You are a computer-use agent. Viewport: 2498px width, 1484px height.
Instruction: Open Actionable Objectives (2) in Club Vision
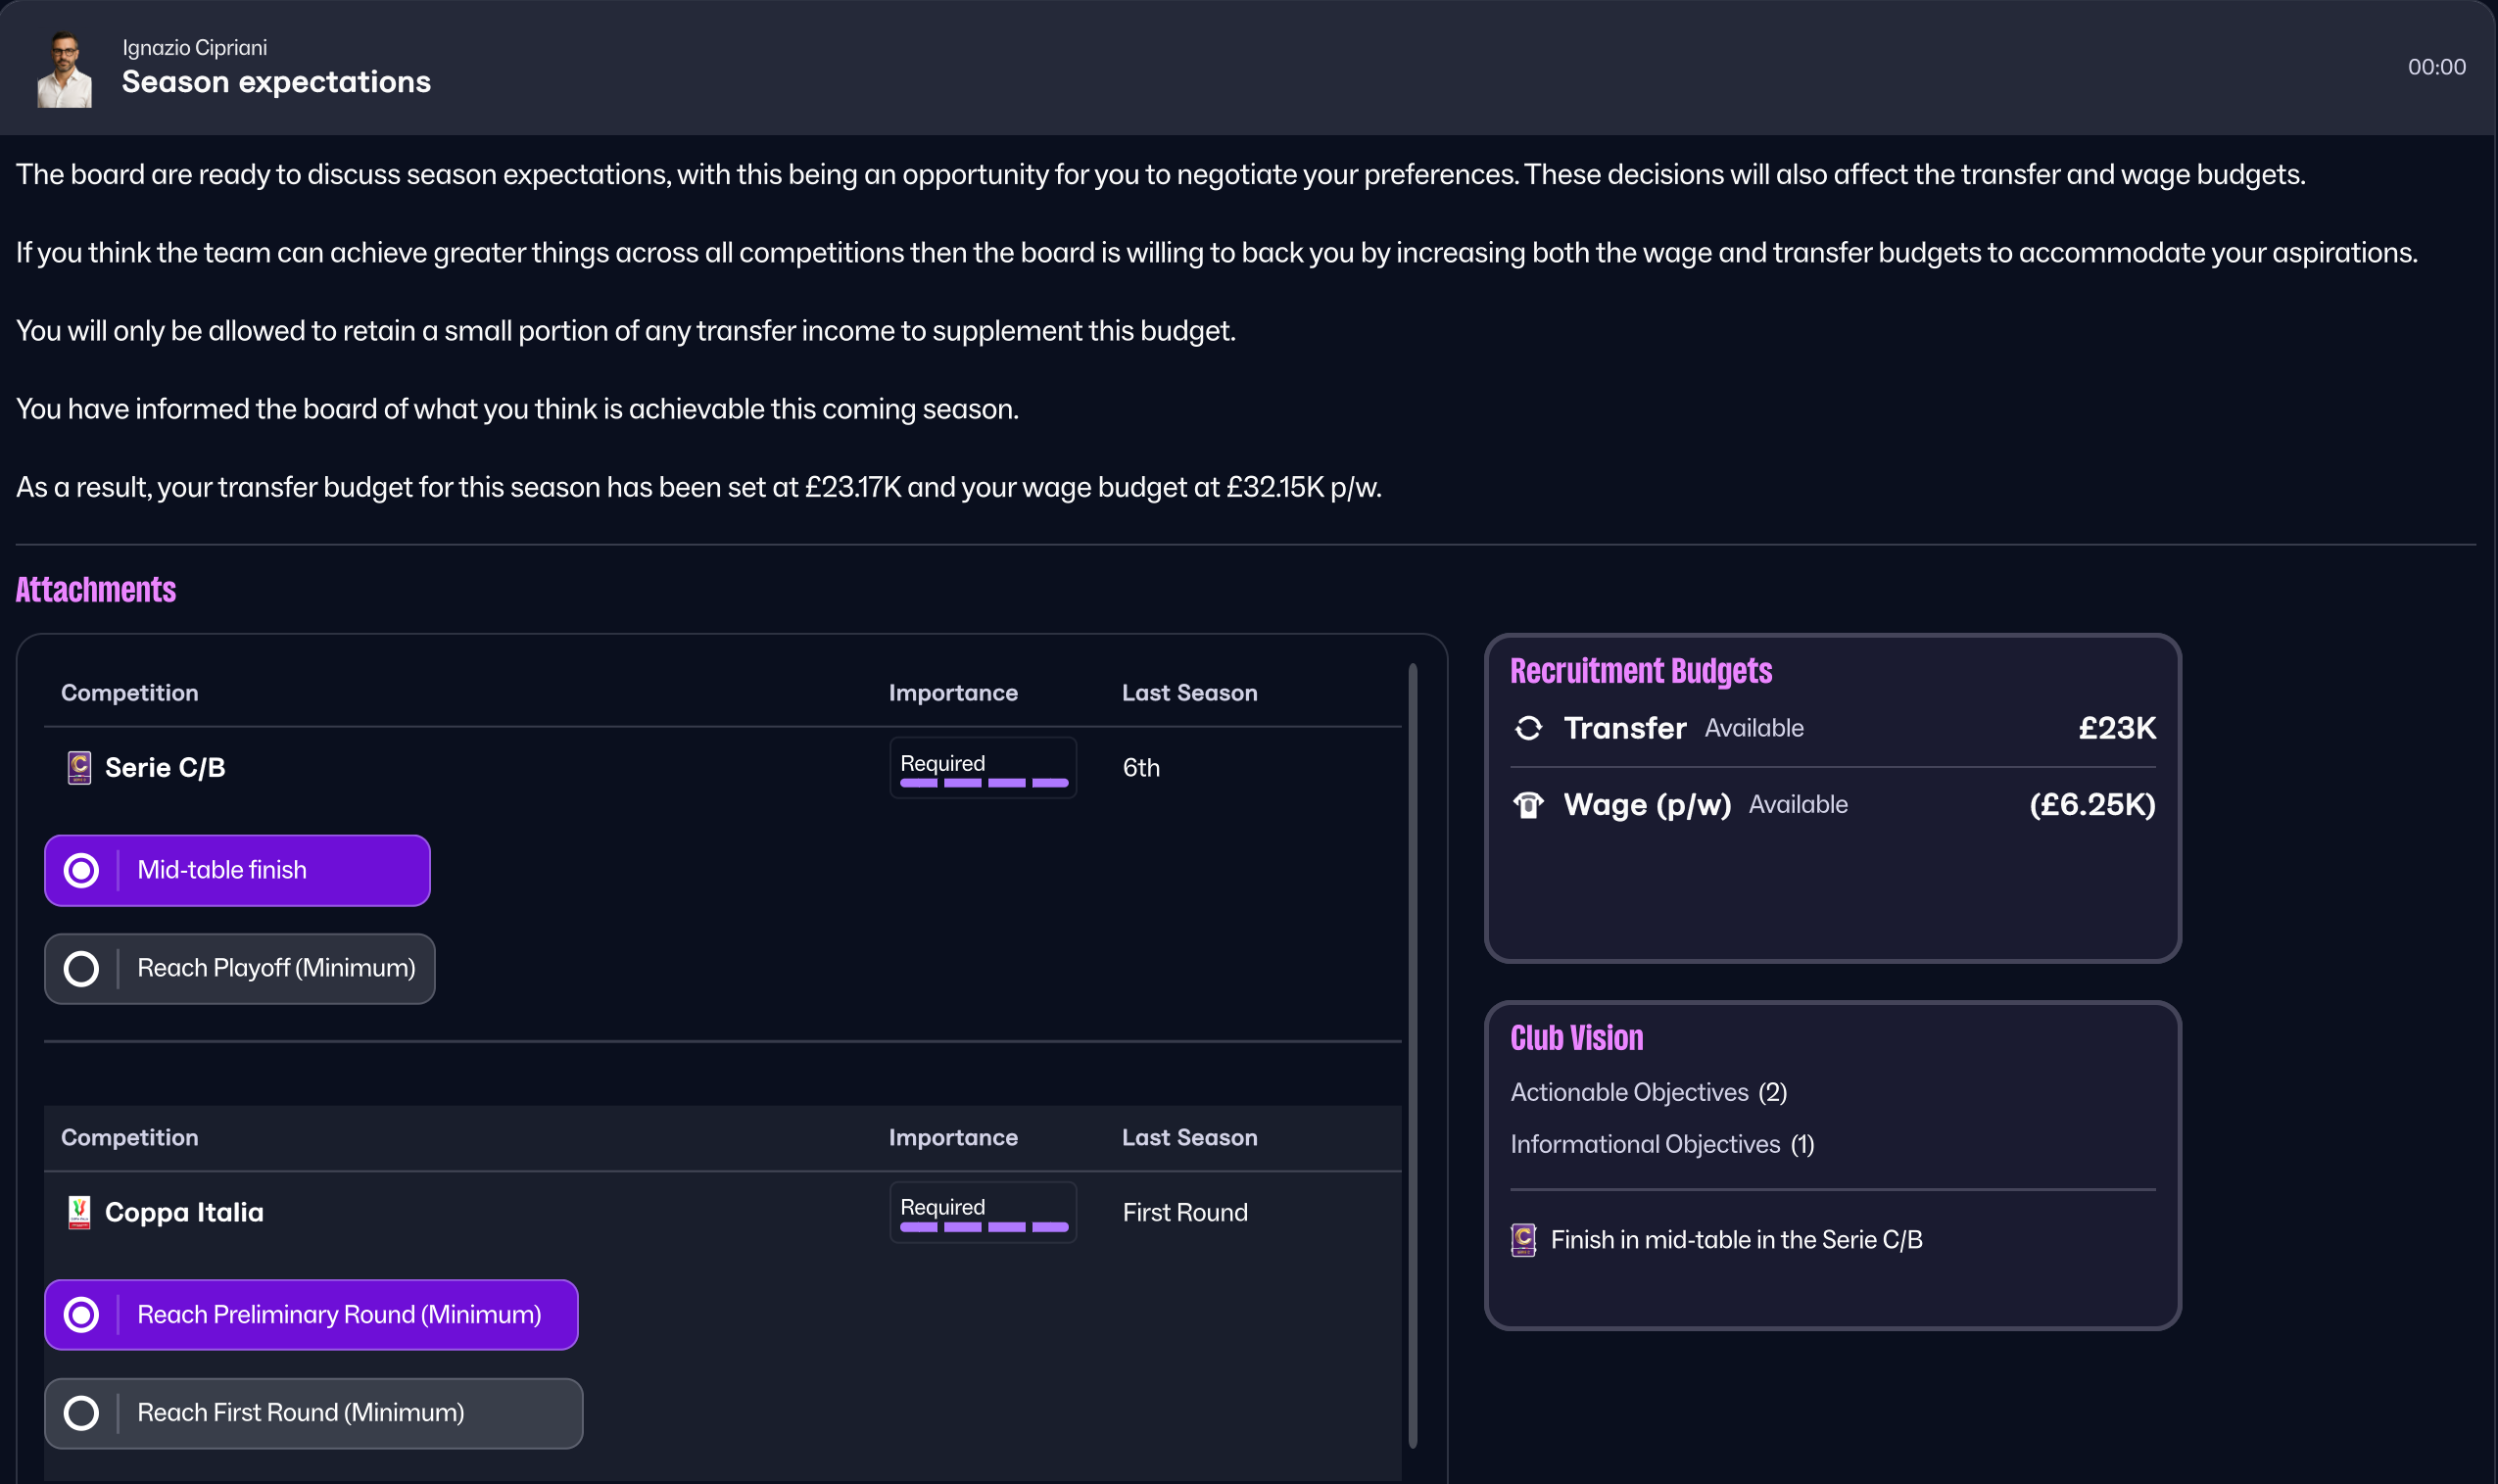(1648, 1092)
